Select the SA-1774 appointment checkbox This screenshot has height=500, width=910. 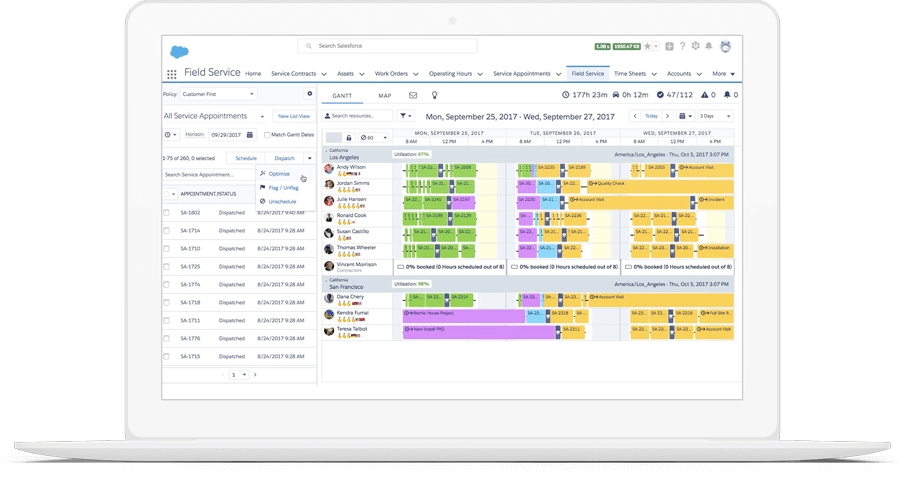point(167,285)
